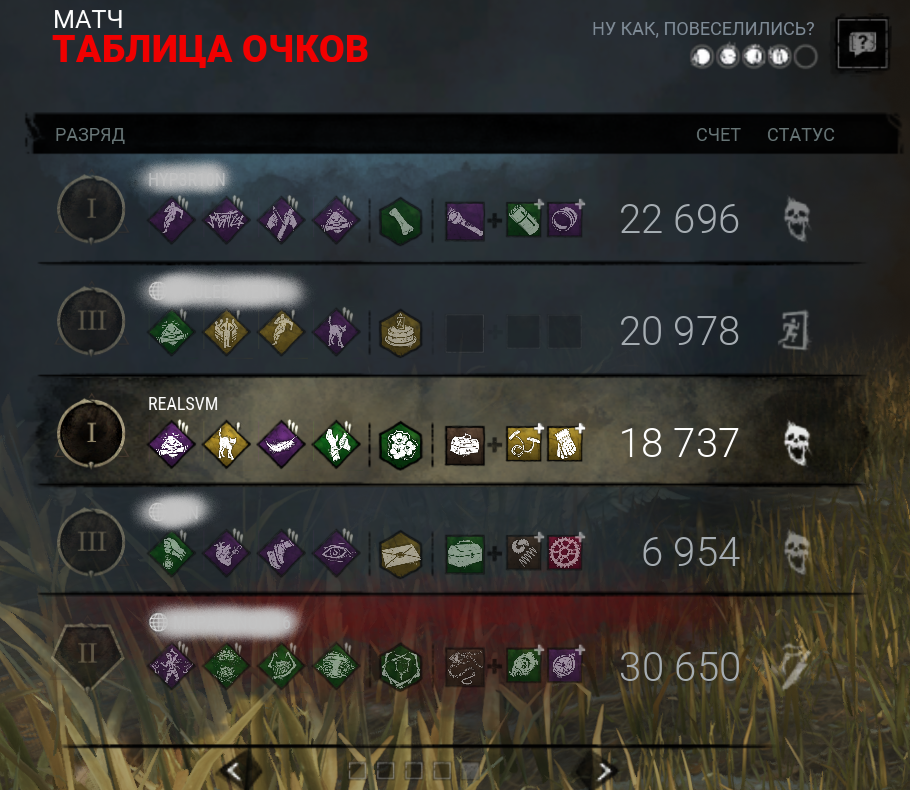Go to next page with right arrow
The width and height of the screenshot is (910, 790).
604,771
